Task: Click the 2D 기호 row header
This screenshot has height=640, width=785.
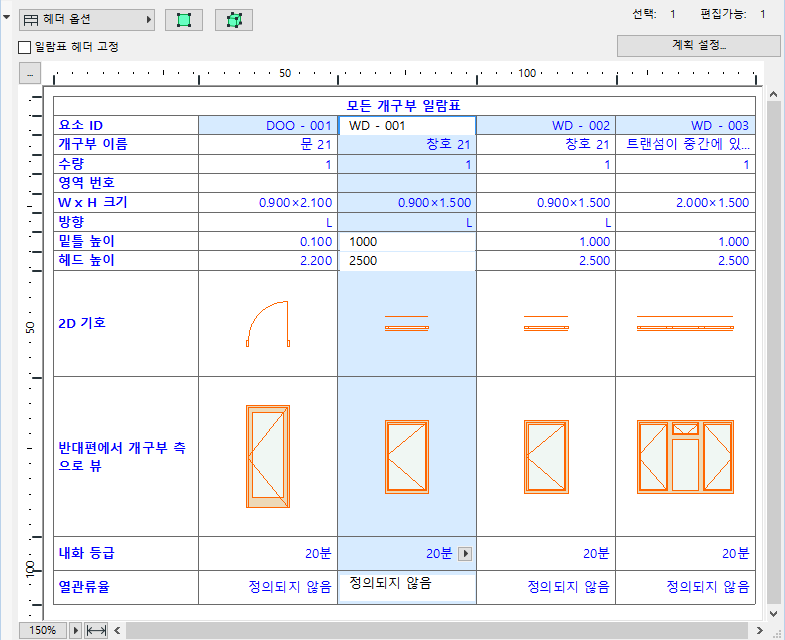Action: pyautogui.click(x=126, y=324)
